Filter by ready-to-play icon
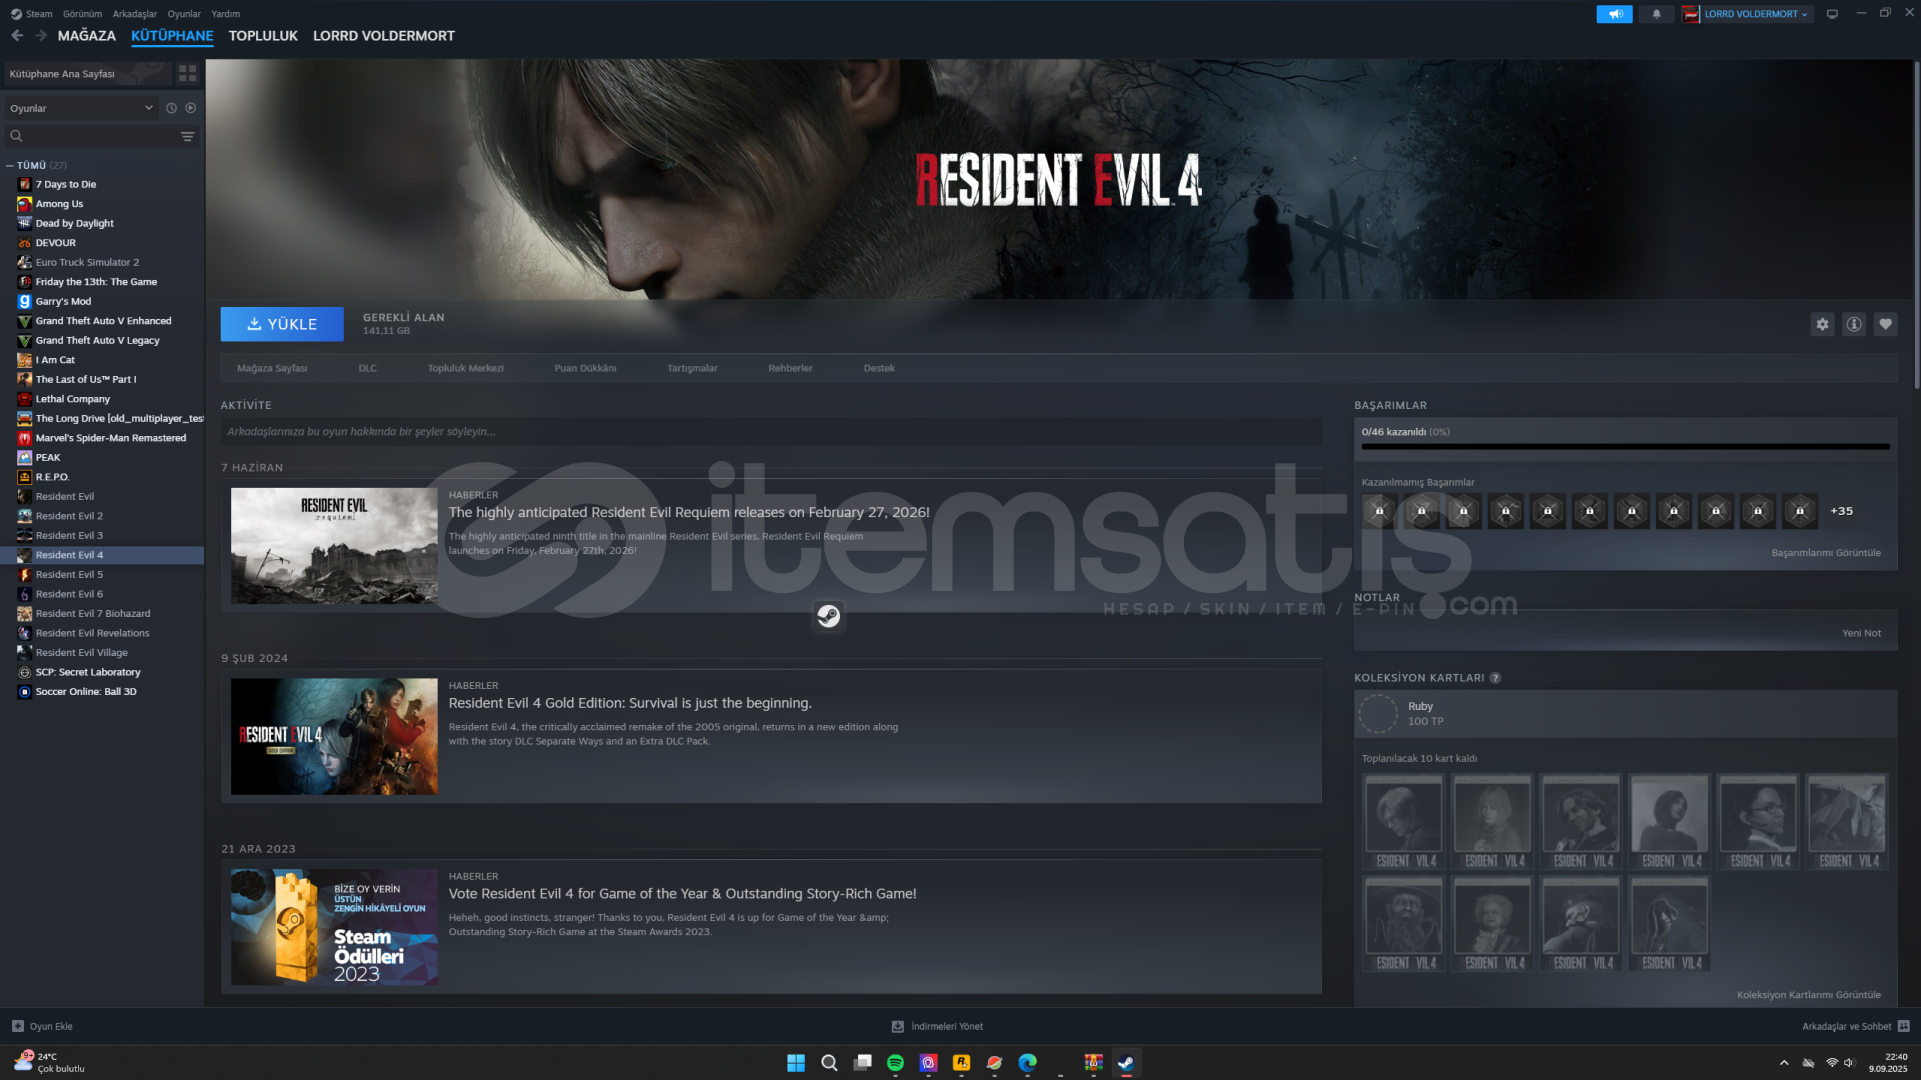Image resolution: width=1921 pixels, height=1080 pixels. pos(190,108)
